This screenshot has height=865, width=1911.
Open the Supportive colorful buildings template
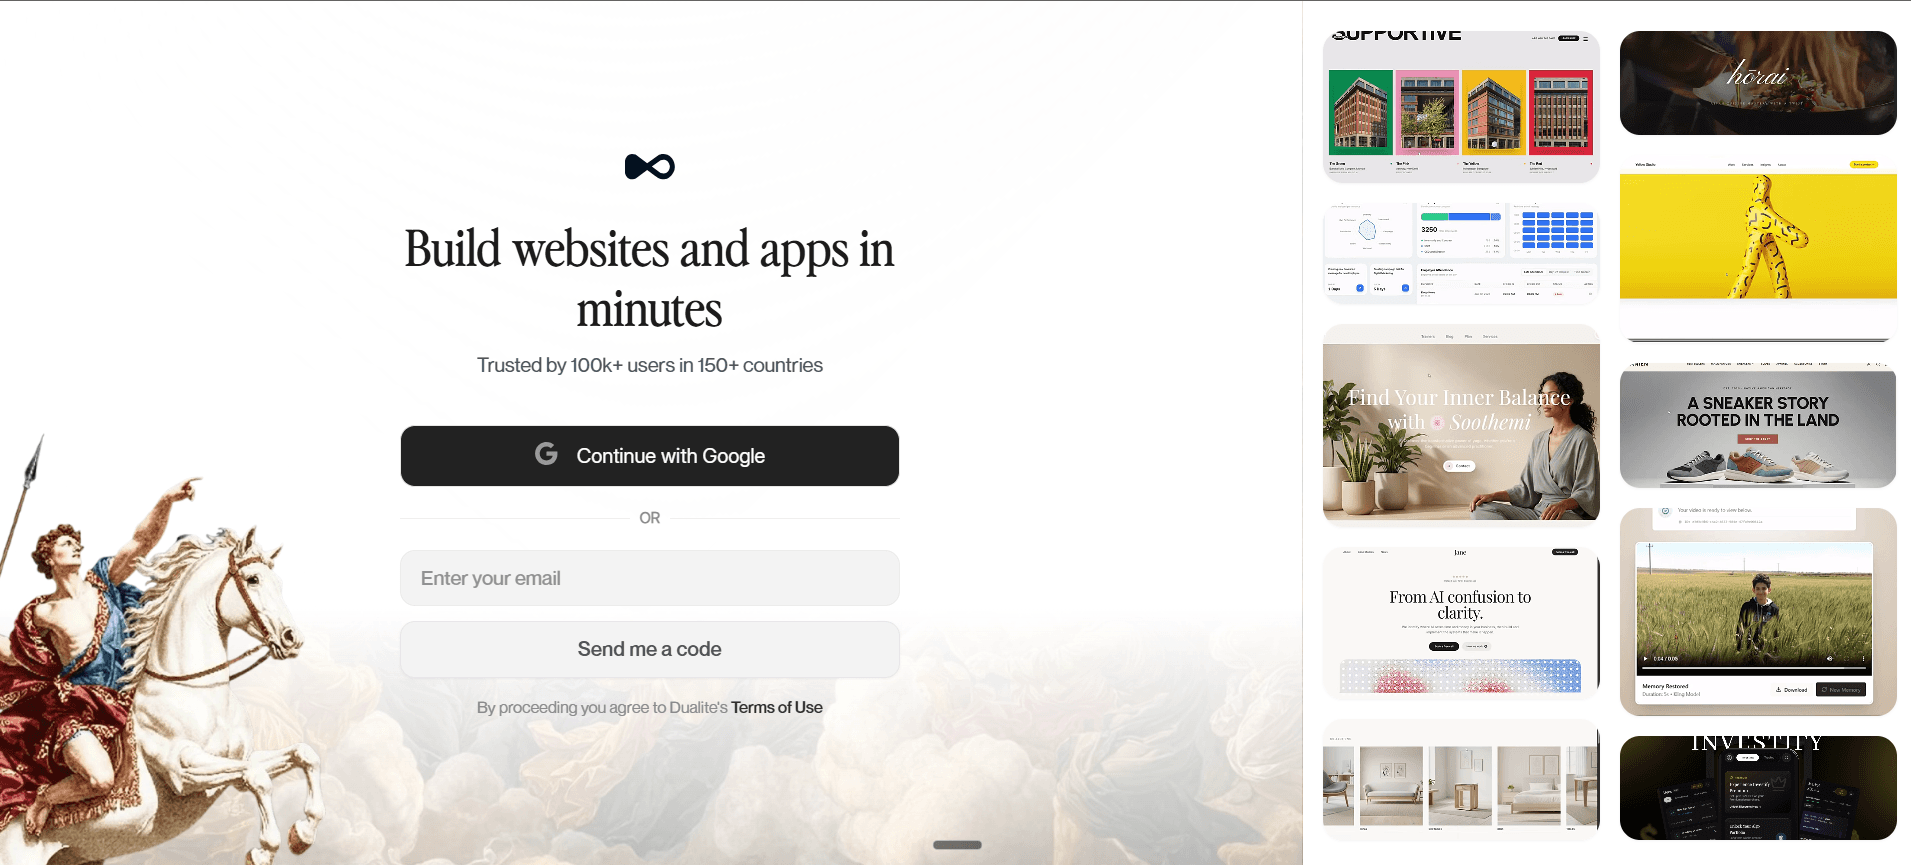tap(1461, 106)
